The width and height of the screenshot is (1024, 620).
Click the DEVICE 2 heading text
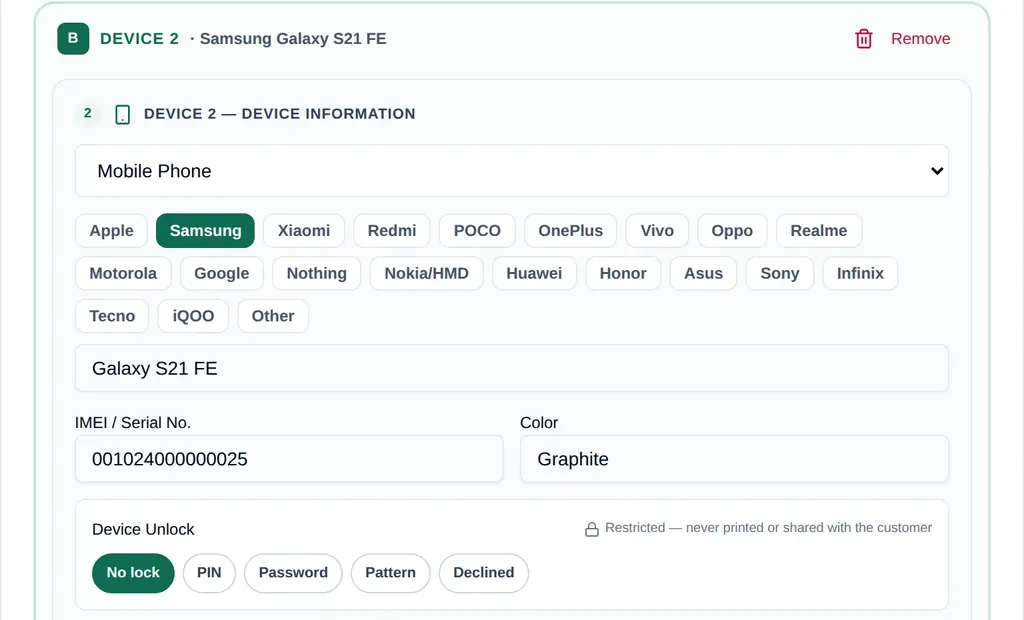139,39
